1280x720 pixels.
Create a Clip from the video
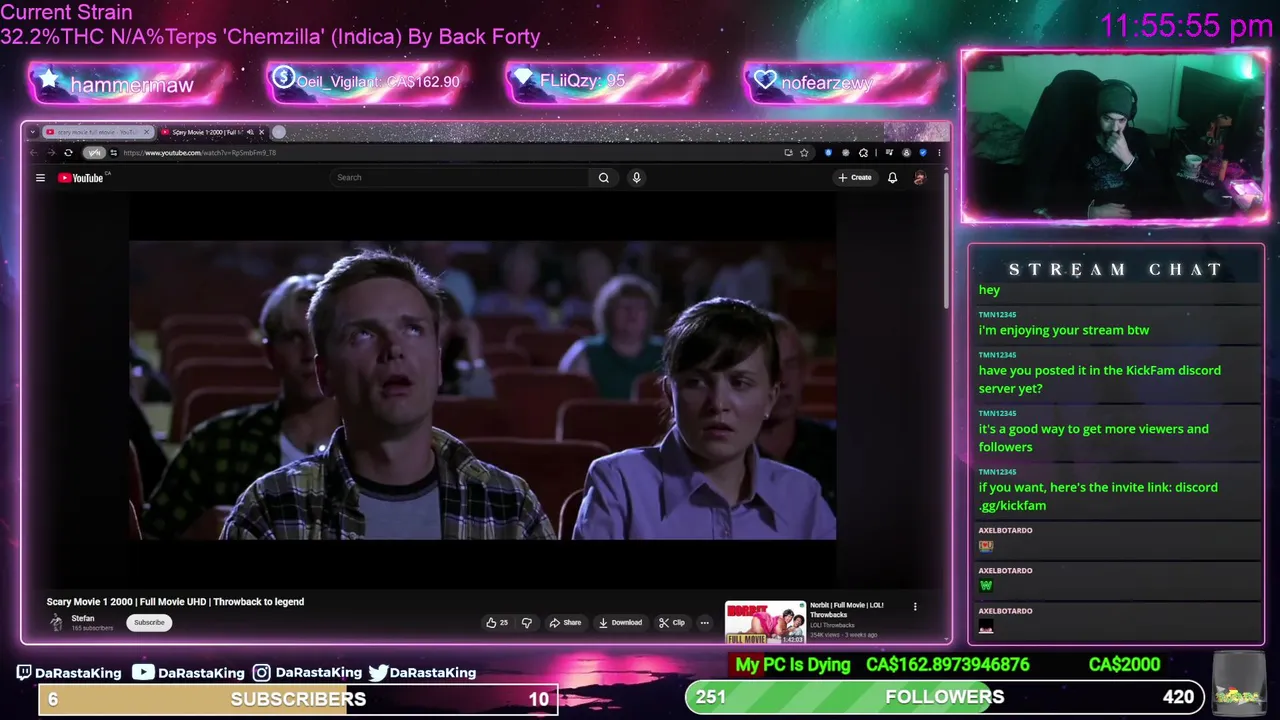[x=672, y=622]
